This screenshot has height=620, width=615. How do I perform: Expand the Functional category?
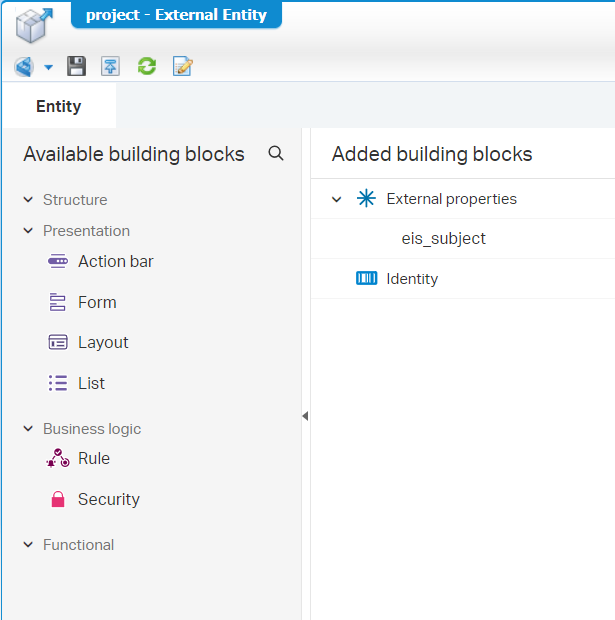28,545
